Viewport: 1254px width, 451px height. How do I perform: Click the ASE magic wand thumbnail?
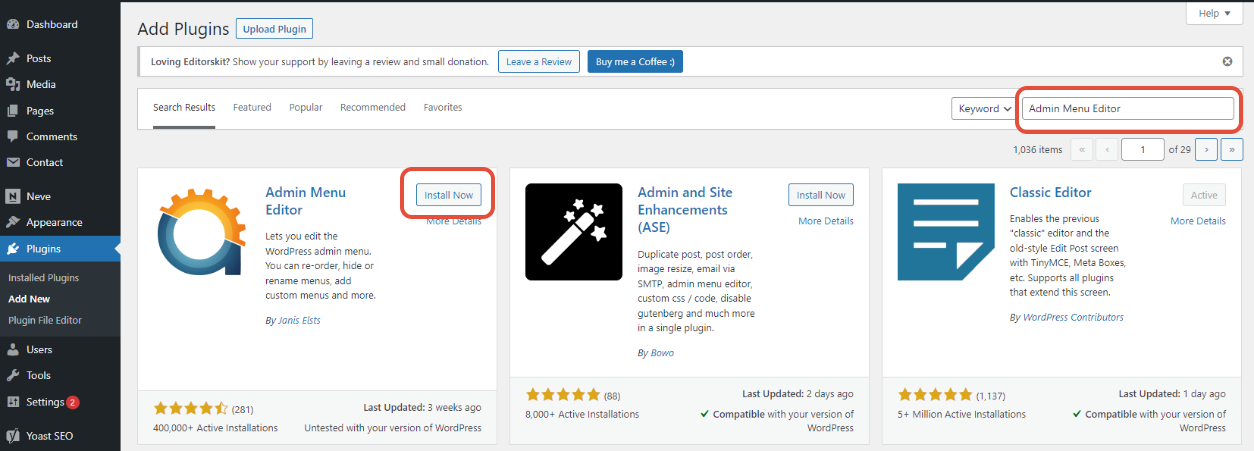click(x=573, y=232)
